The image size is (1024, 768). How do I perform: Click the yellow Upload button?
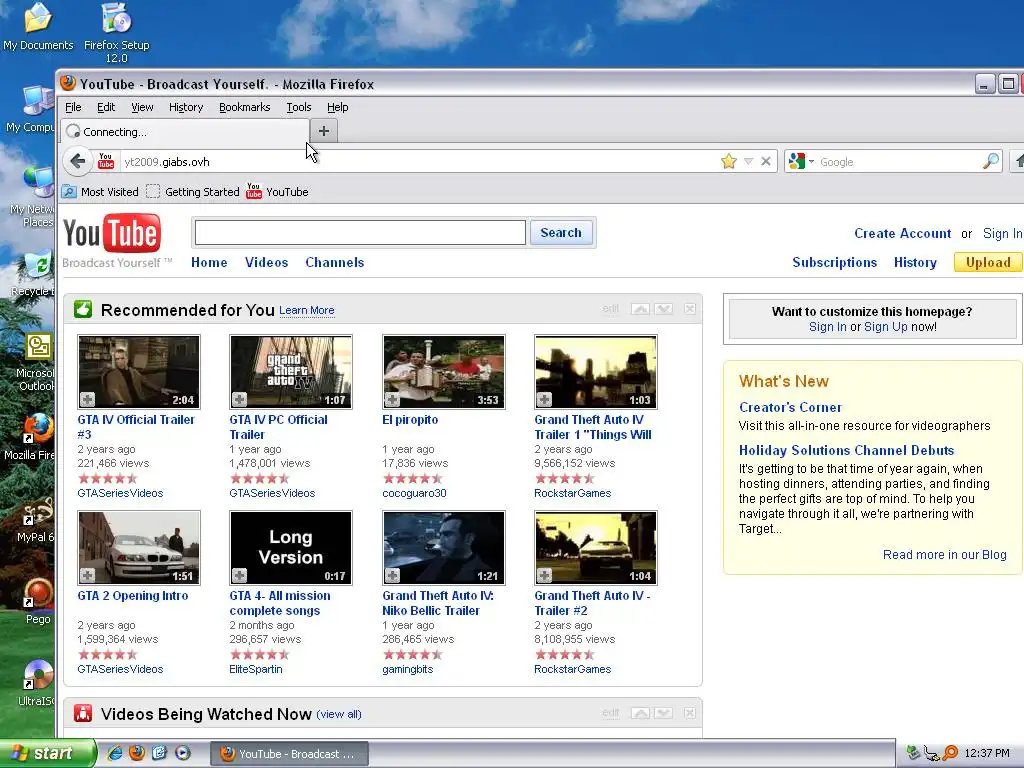pos(987,263)
